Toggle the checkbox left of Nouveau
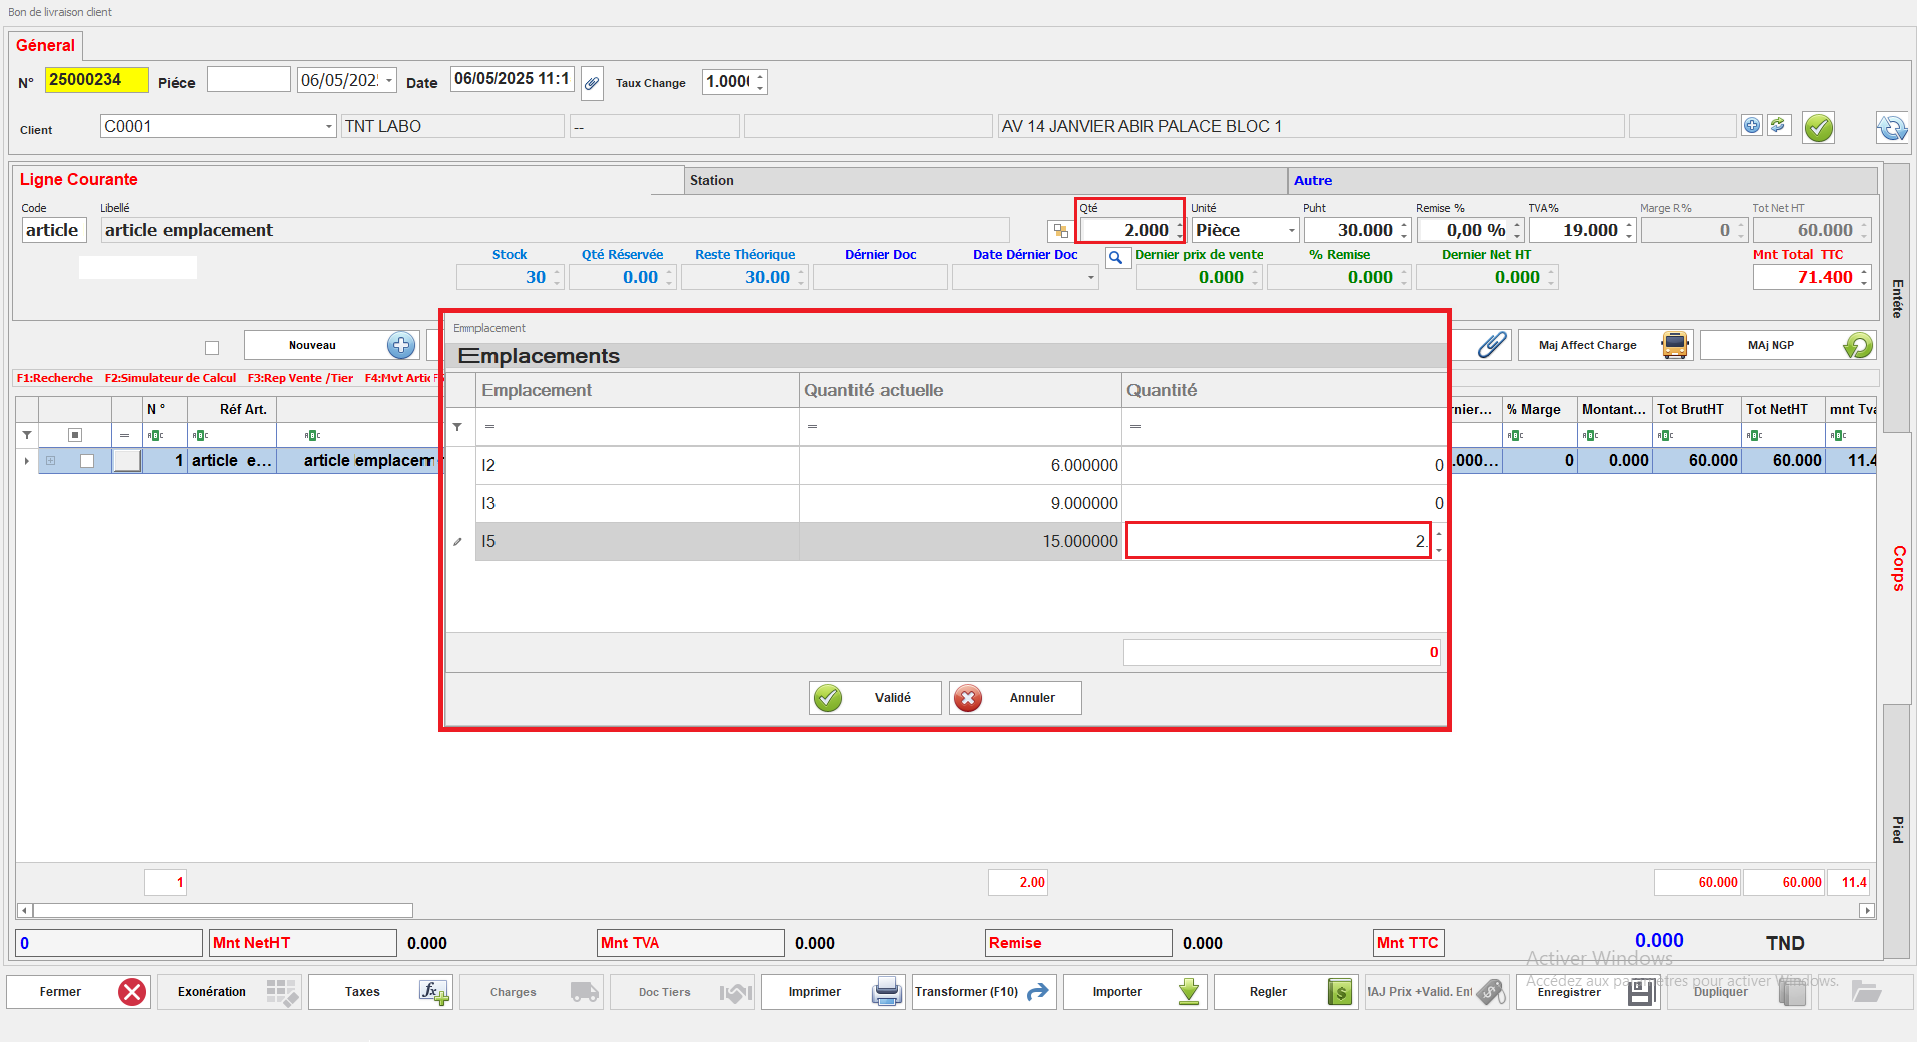Image resolution: width=1917 pixels, height=1042 pixels. (x=212, y=348)
